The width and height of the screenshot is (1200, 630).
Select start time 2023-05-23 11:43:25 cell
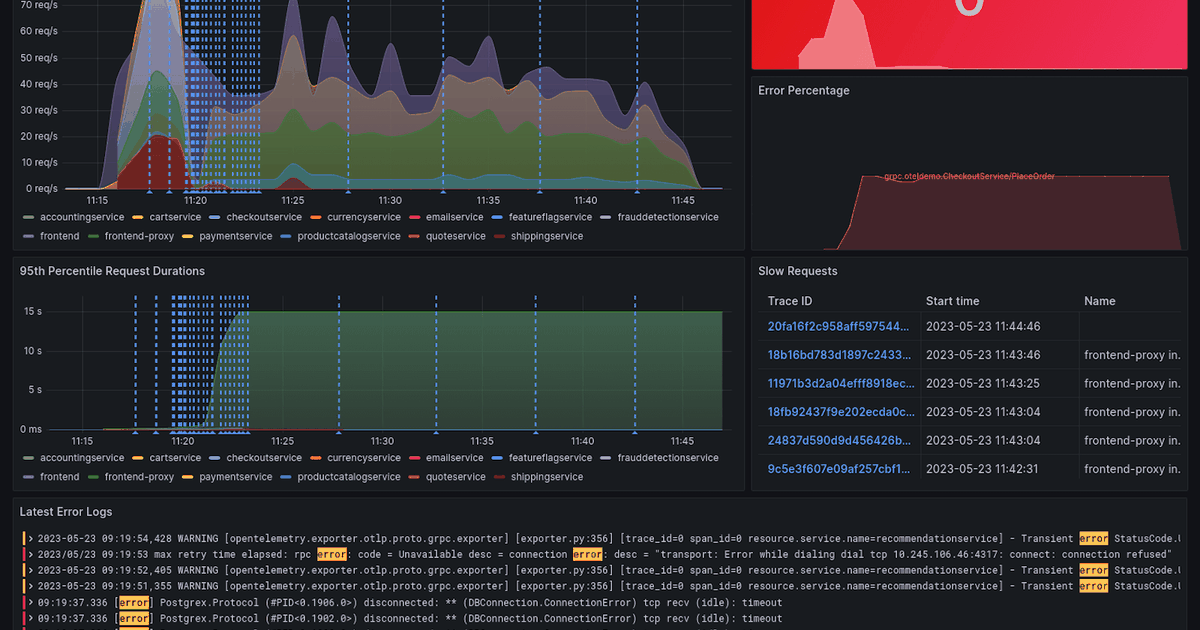983,383
